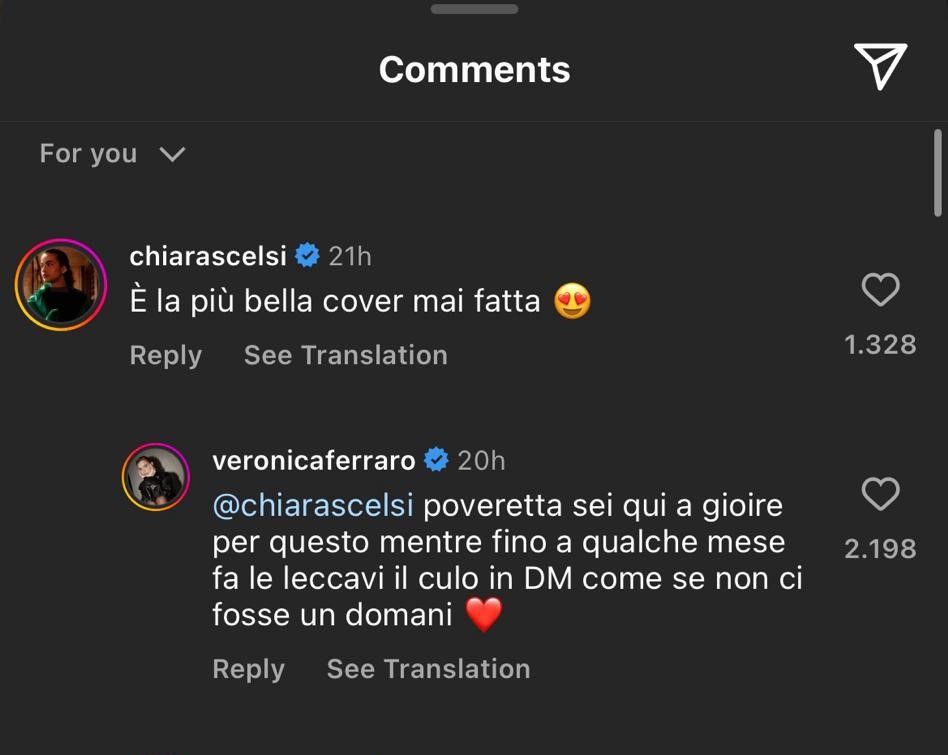See Translation of veronicaferraro's reply
Screen dimensions: 948x755
tap(428, 669)
